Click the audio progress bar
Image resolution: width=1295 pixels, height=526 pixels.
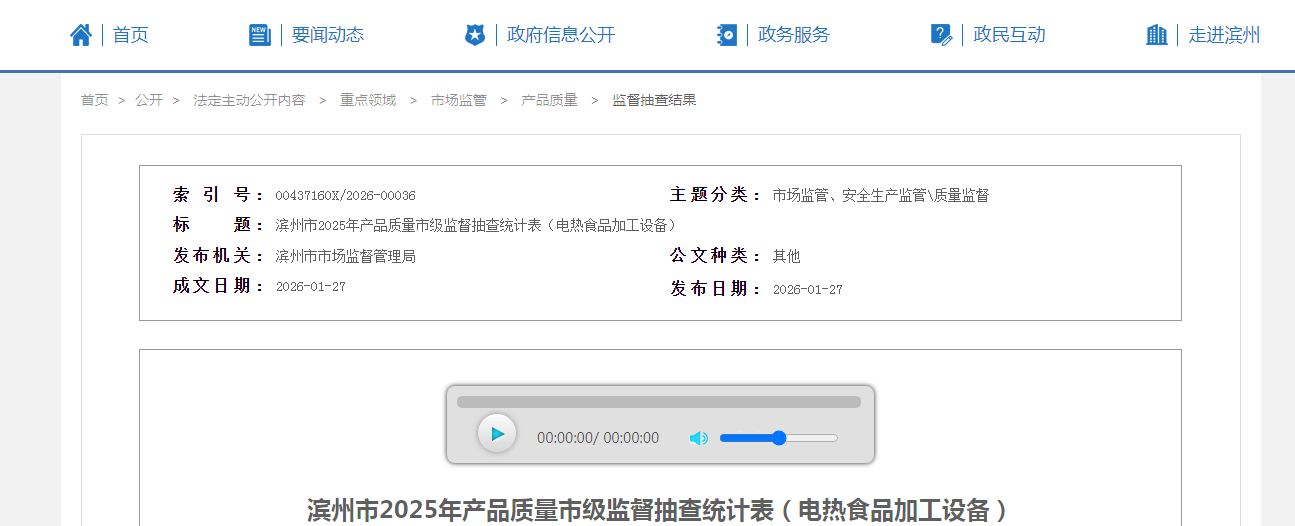pos(658,402)
